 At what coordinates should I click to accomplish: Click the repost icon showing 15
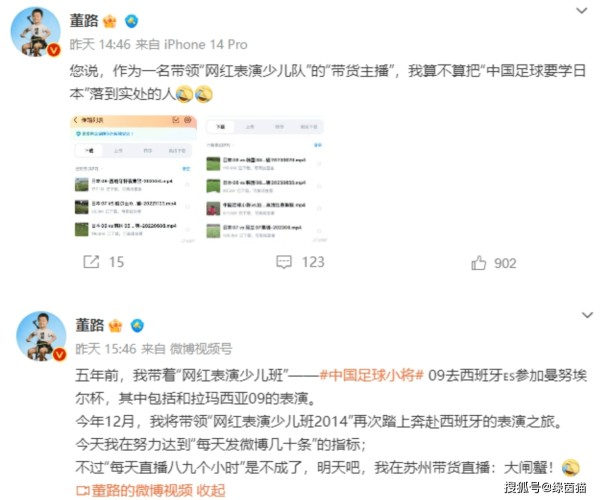(91, 262)
